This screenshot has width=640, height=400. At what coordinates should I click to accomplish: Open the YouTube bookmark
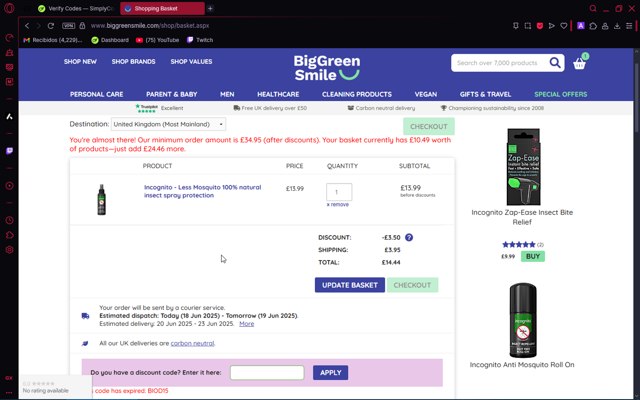click(x=158, y=40)
